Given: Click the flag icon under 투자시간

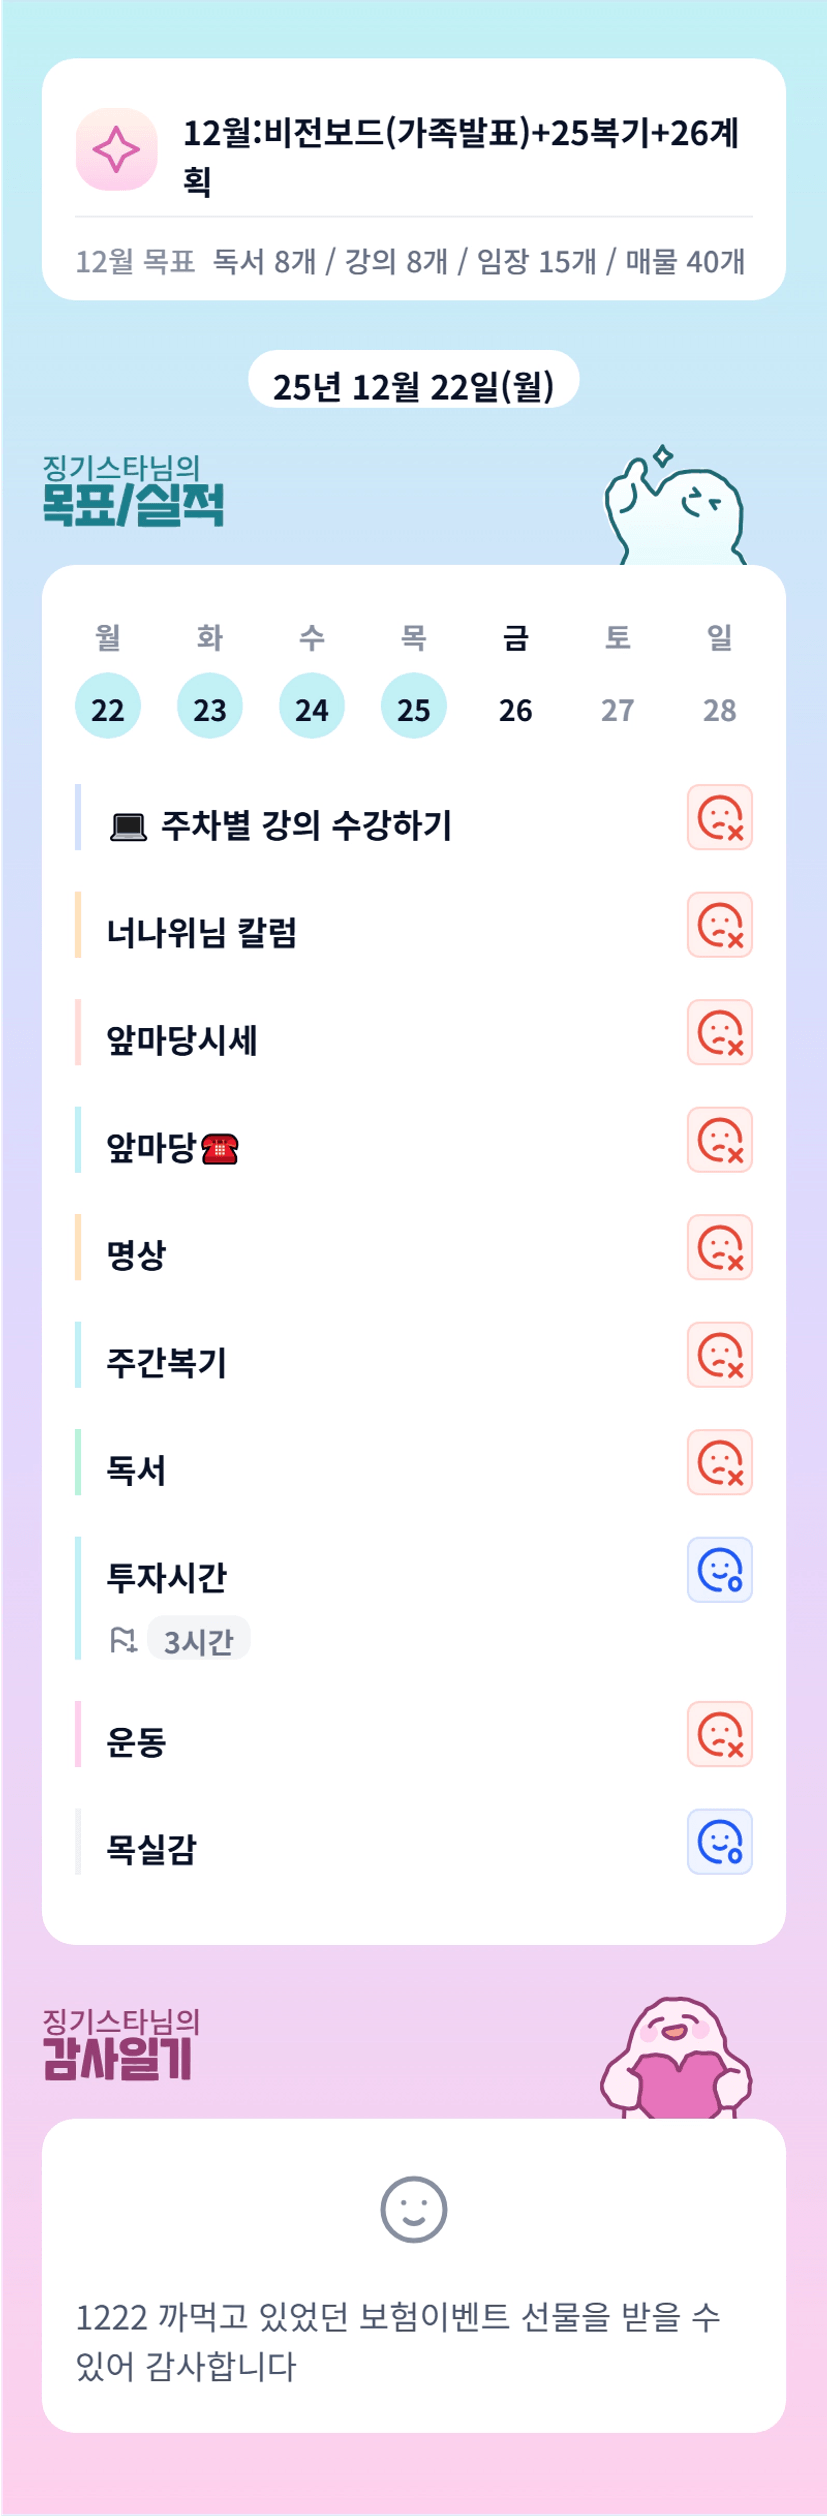Looking at the screenshot, I should coord(123,1640).
